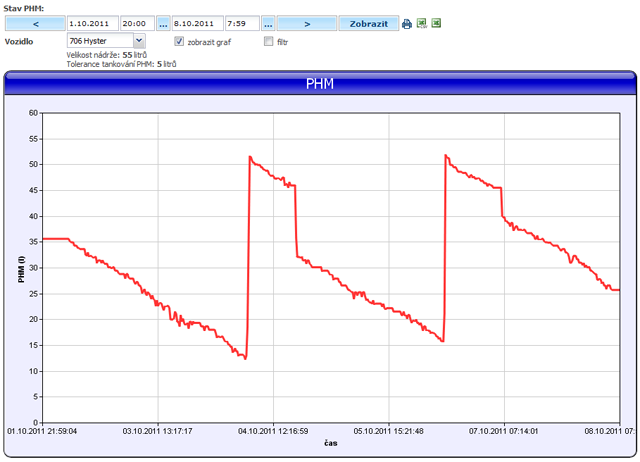640x462 pixels.
Task: Click the 04.10.2011 12:16:59 axis label
Action: tap(275, 431)
